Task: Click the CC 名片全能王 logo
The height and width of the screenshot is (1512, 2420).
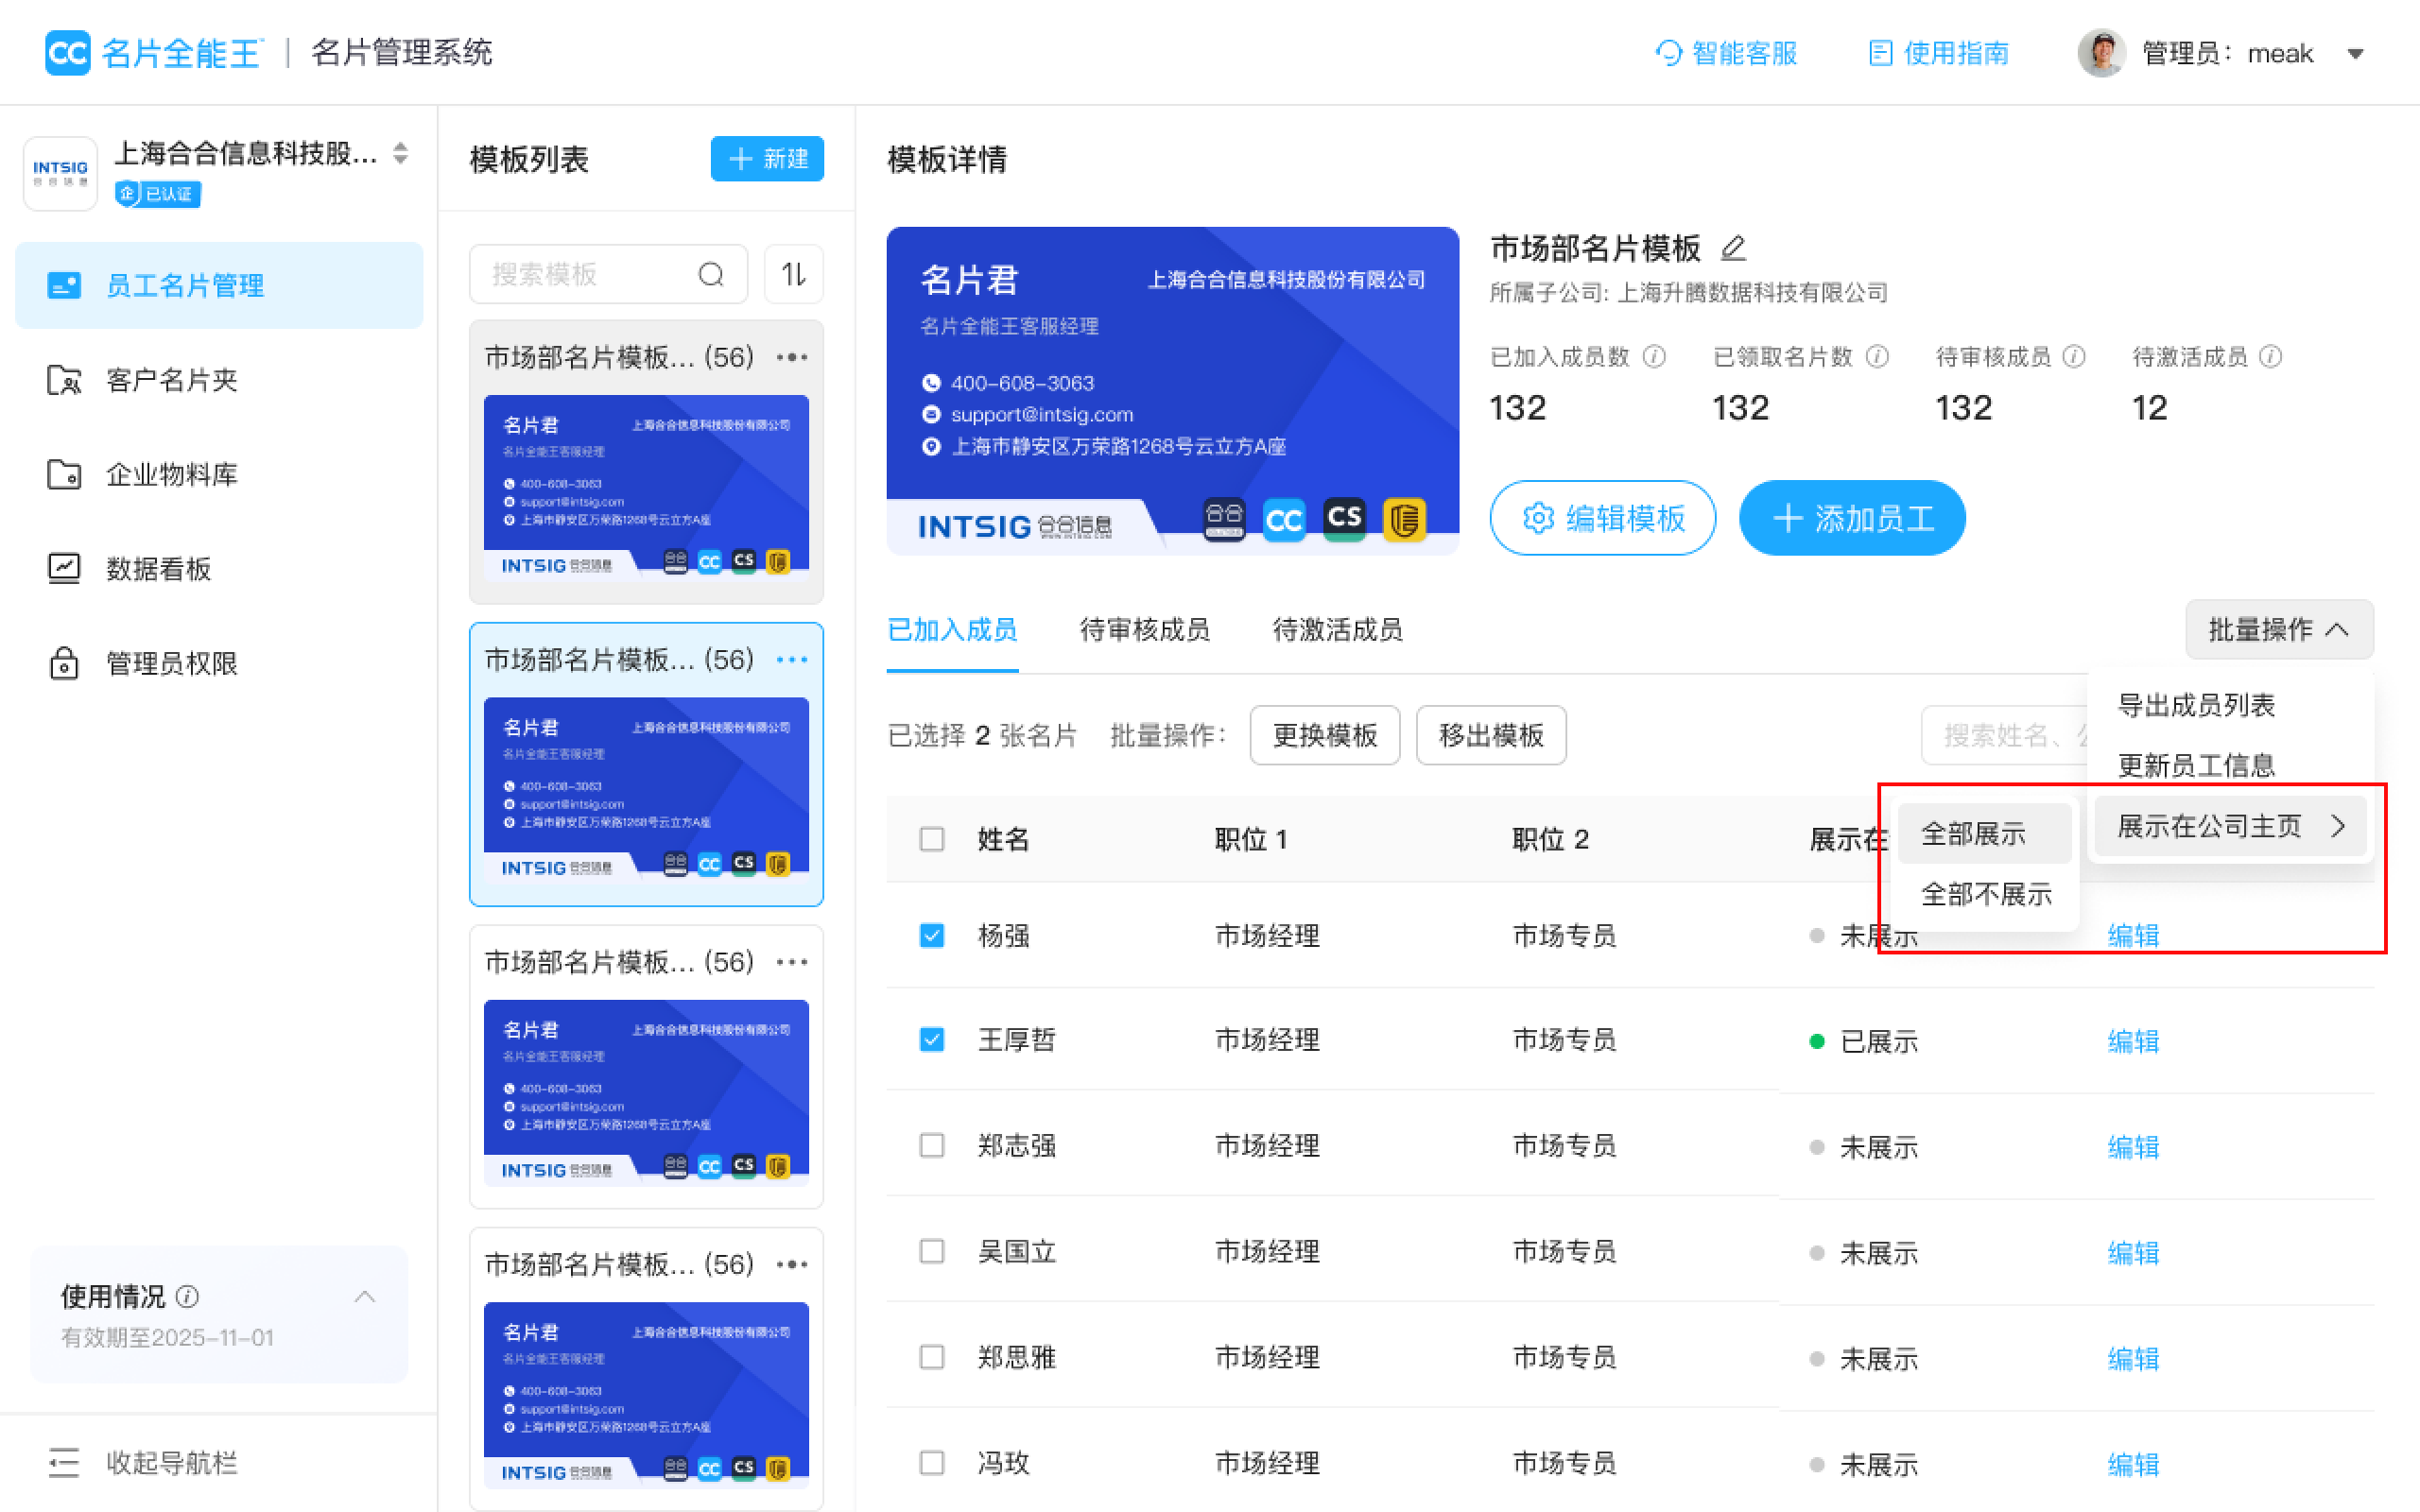Action: tap(154, 52)
